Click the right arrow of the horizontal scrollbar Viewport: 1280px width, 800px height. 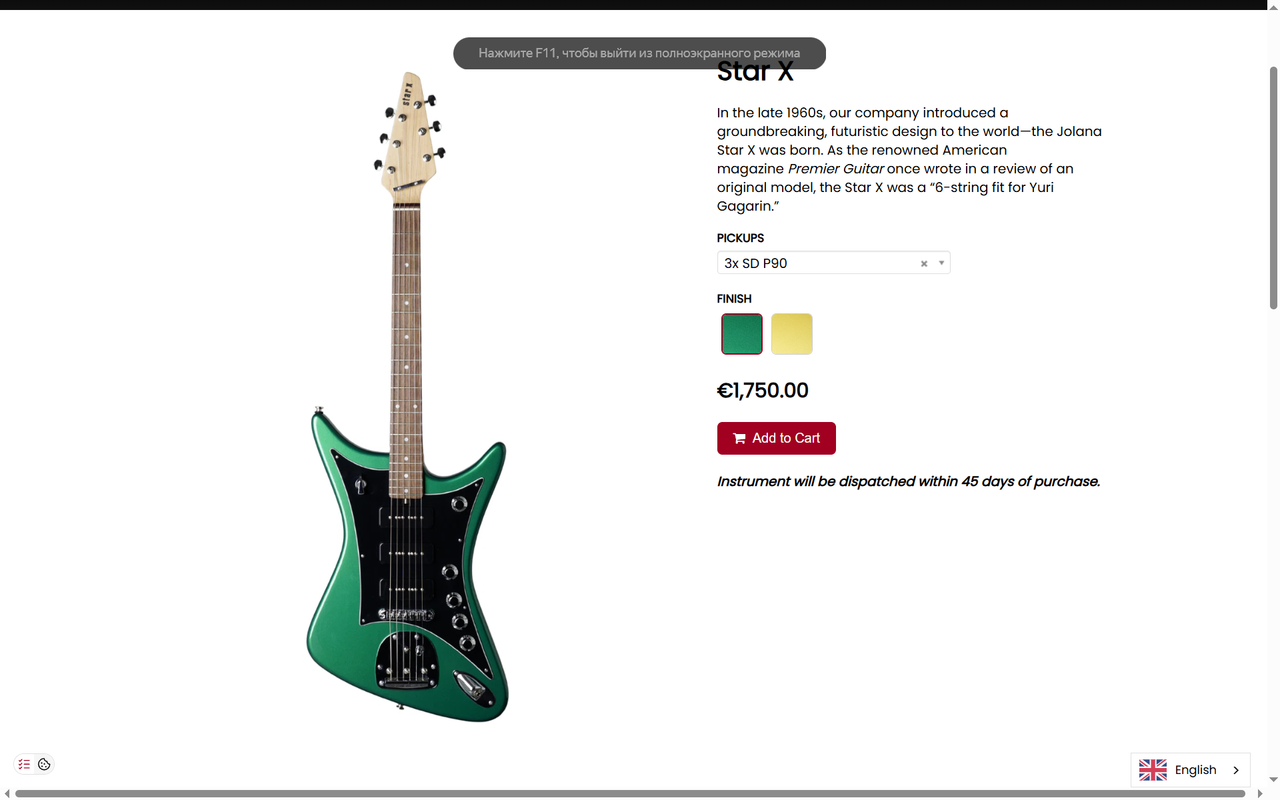pos(1258,794)
